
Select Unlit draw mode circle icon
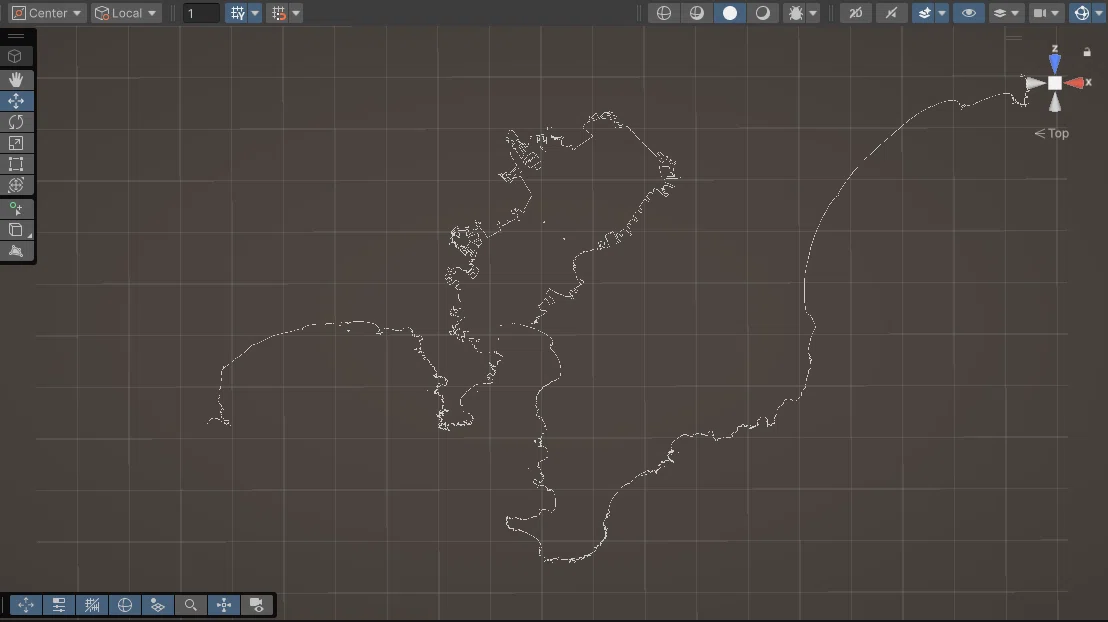762,13
